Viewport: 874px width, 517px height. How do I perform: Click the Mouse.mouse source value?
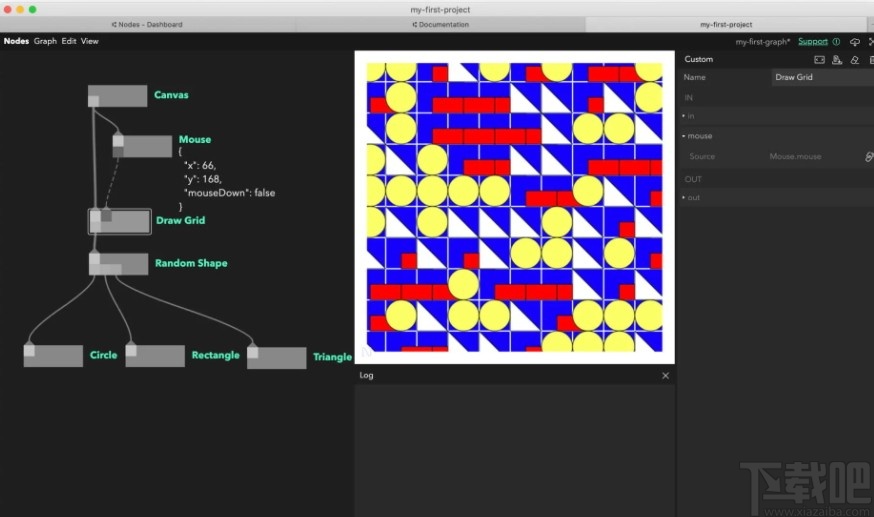795,157
